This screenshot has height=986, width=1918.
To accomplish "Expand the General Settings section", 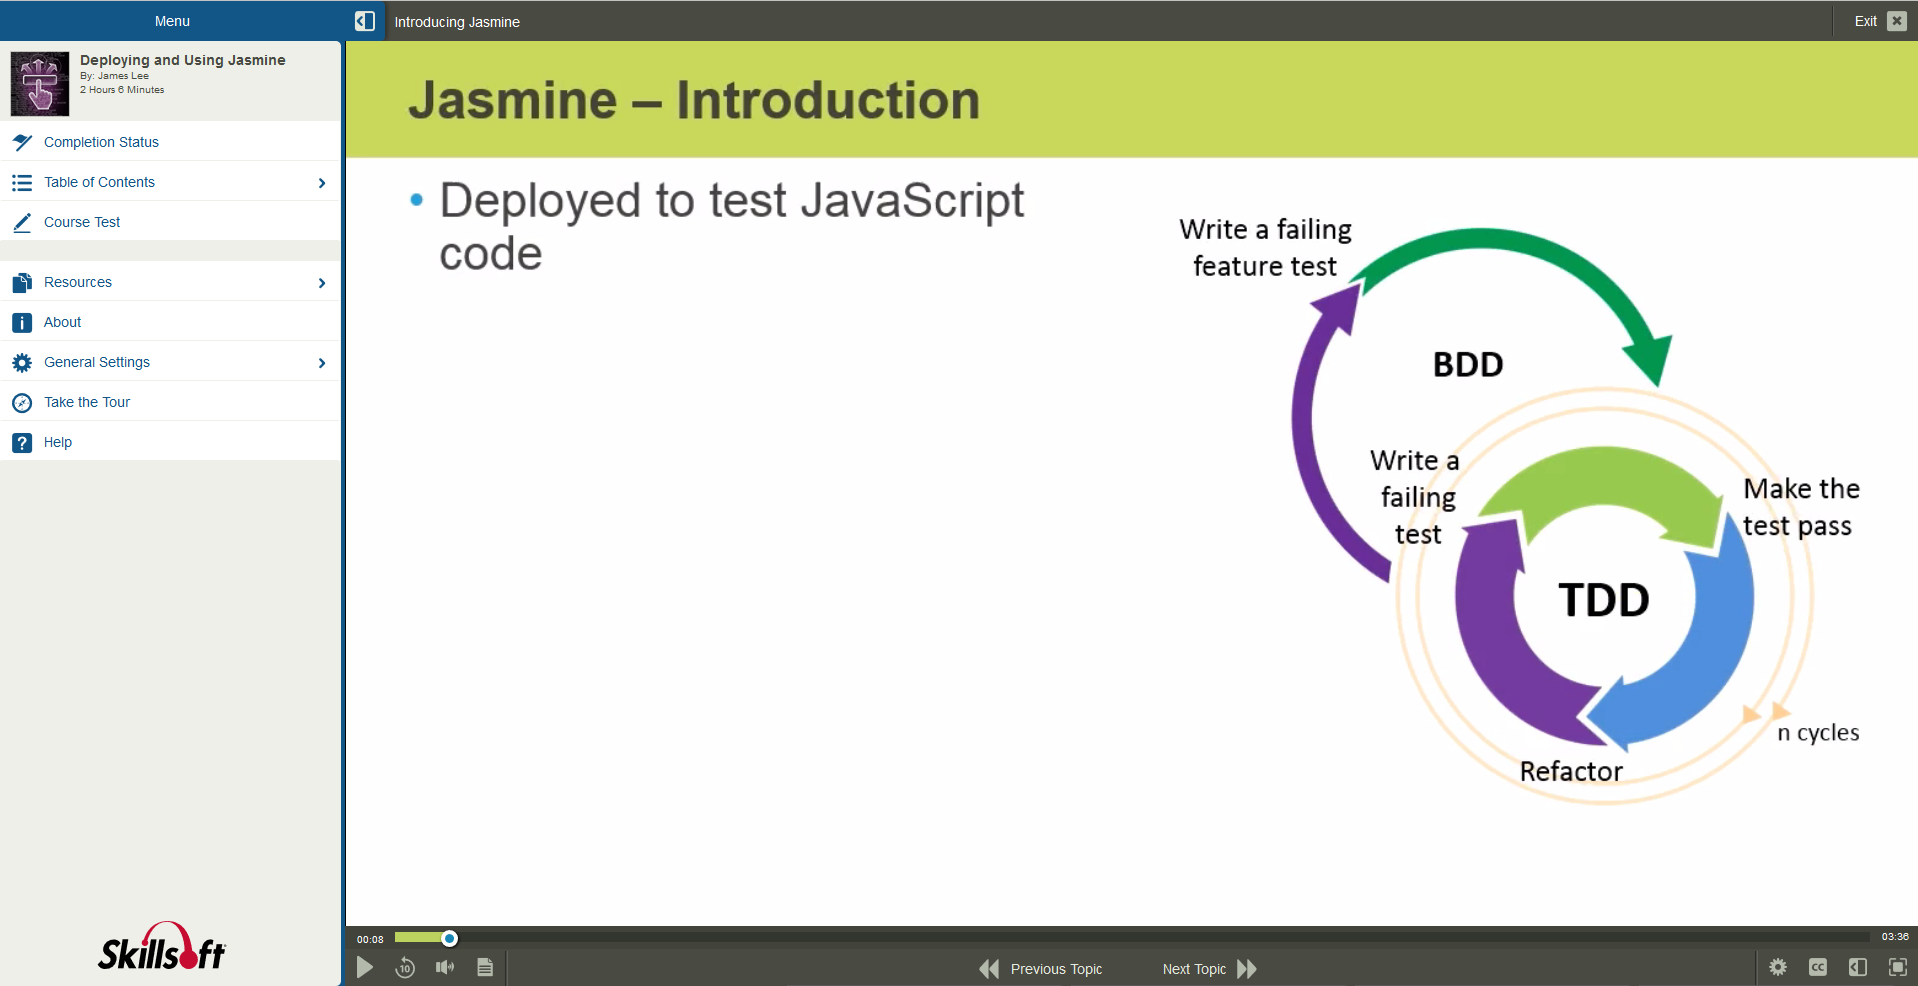I will 321,362.
